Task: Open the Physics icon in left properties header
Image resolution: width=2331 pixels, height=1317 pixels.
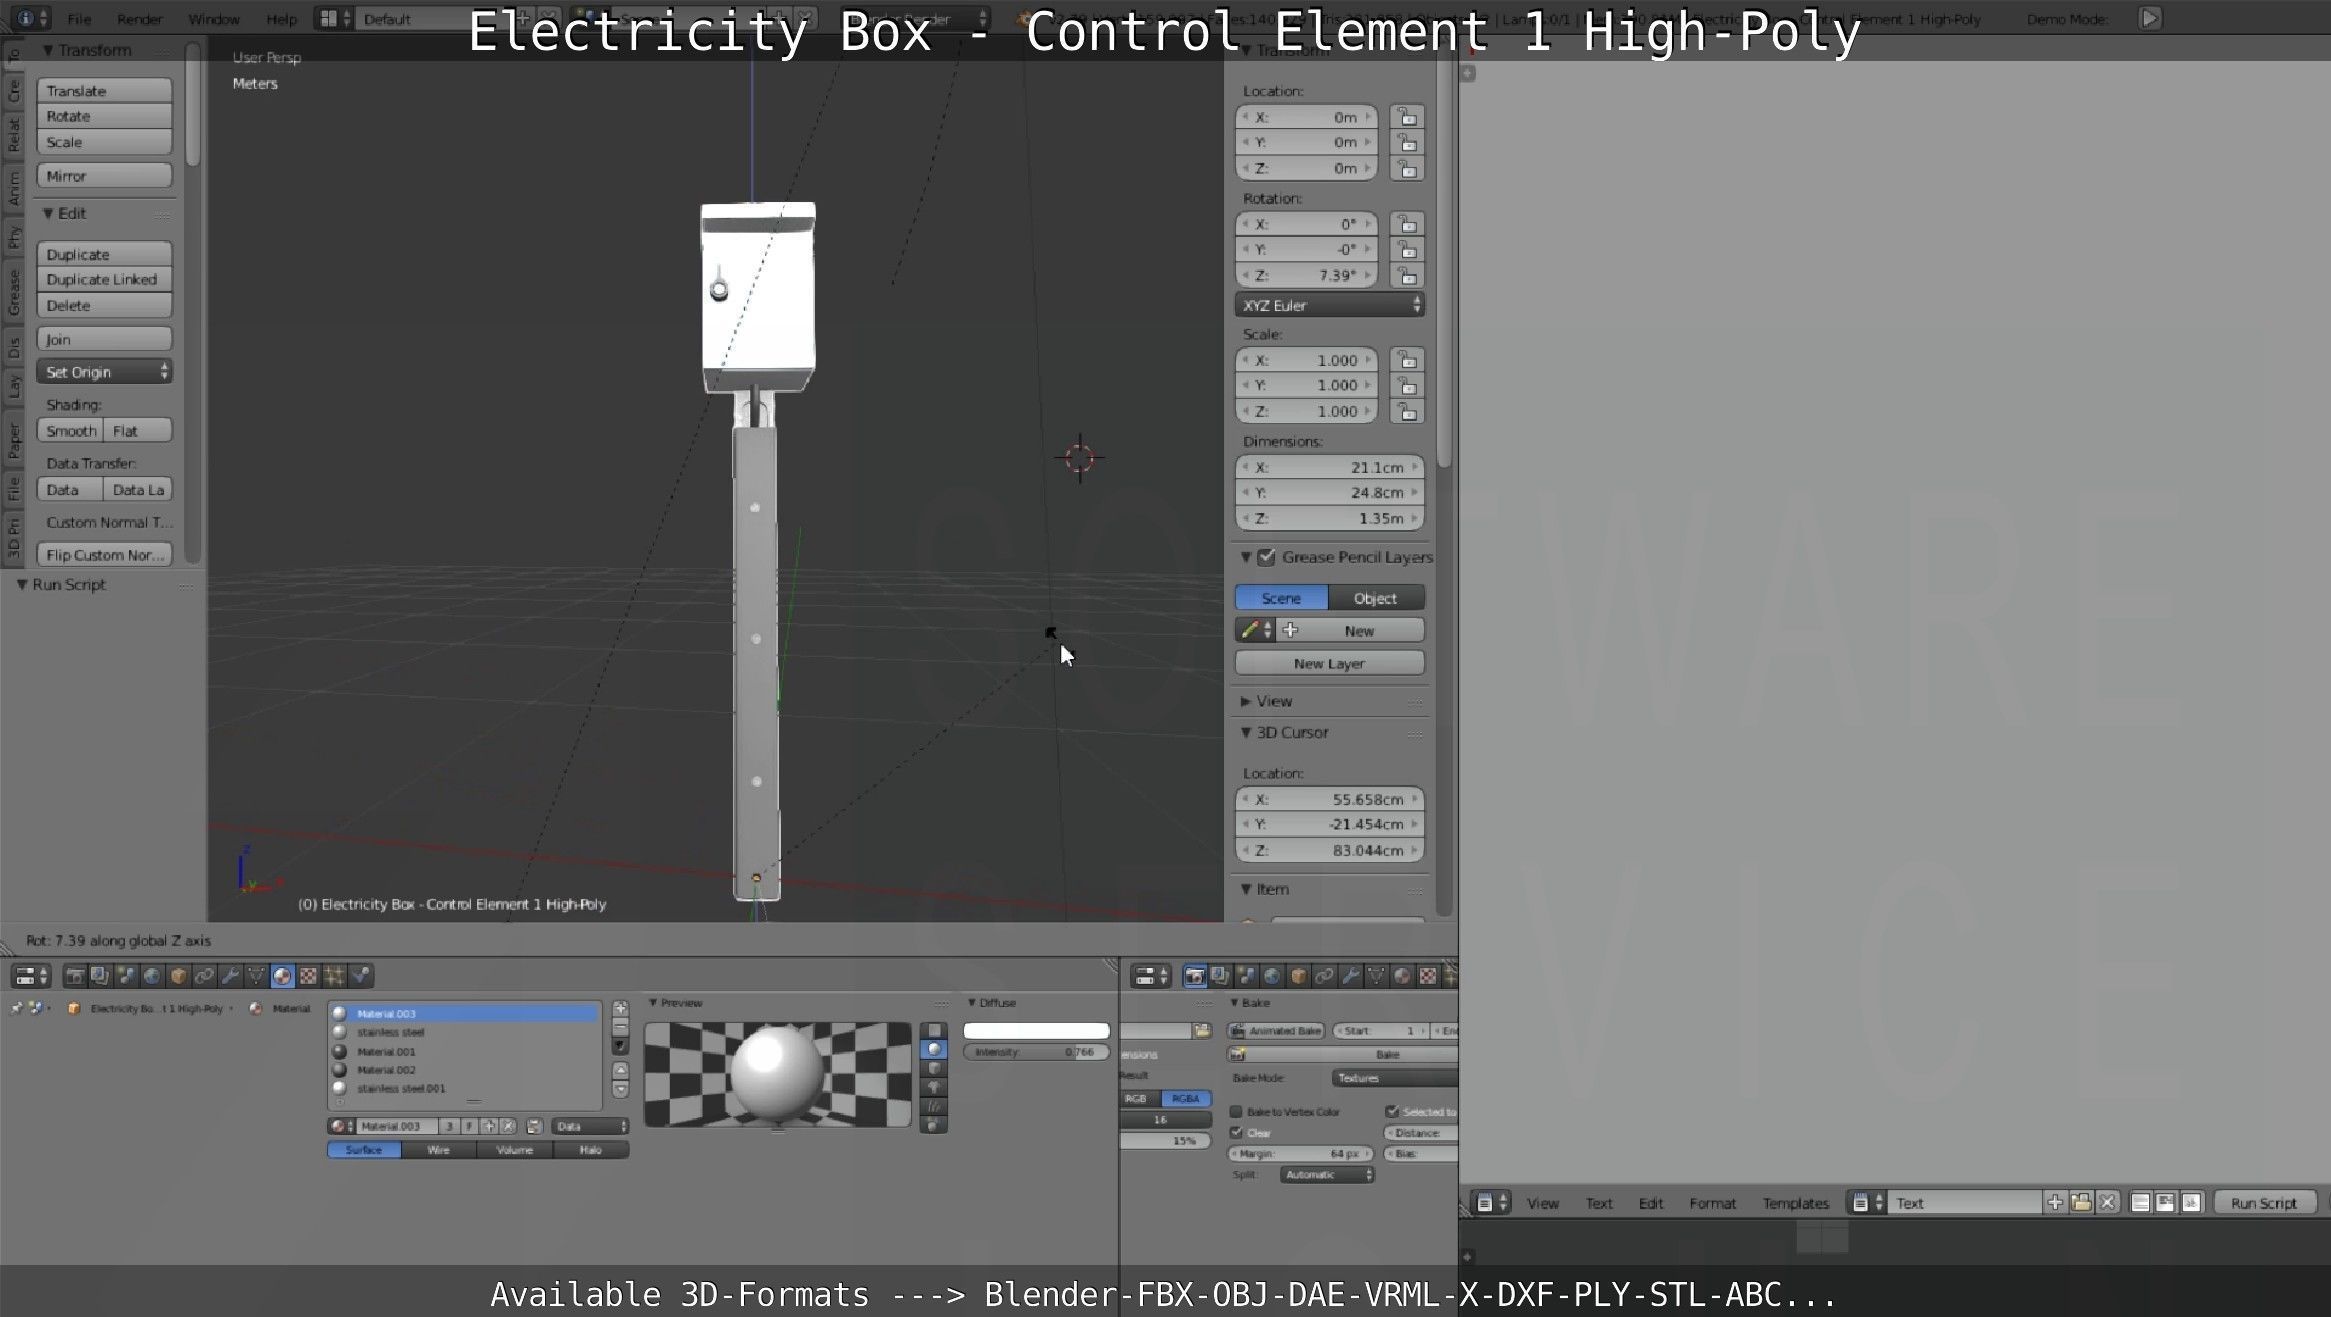Action: click(360, 976)
